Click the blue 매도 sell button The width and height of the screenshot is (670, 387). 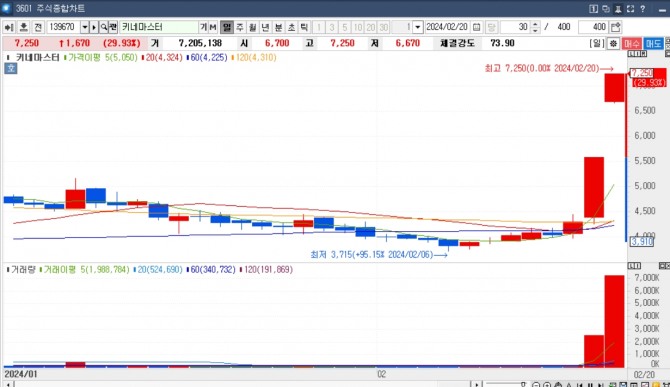(x=652, y=43)
